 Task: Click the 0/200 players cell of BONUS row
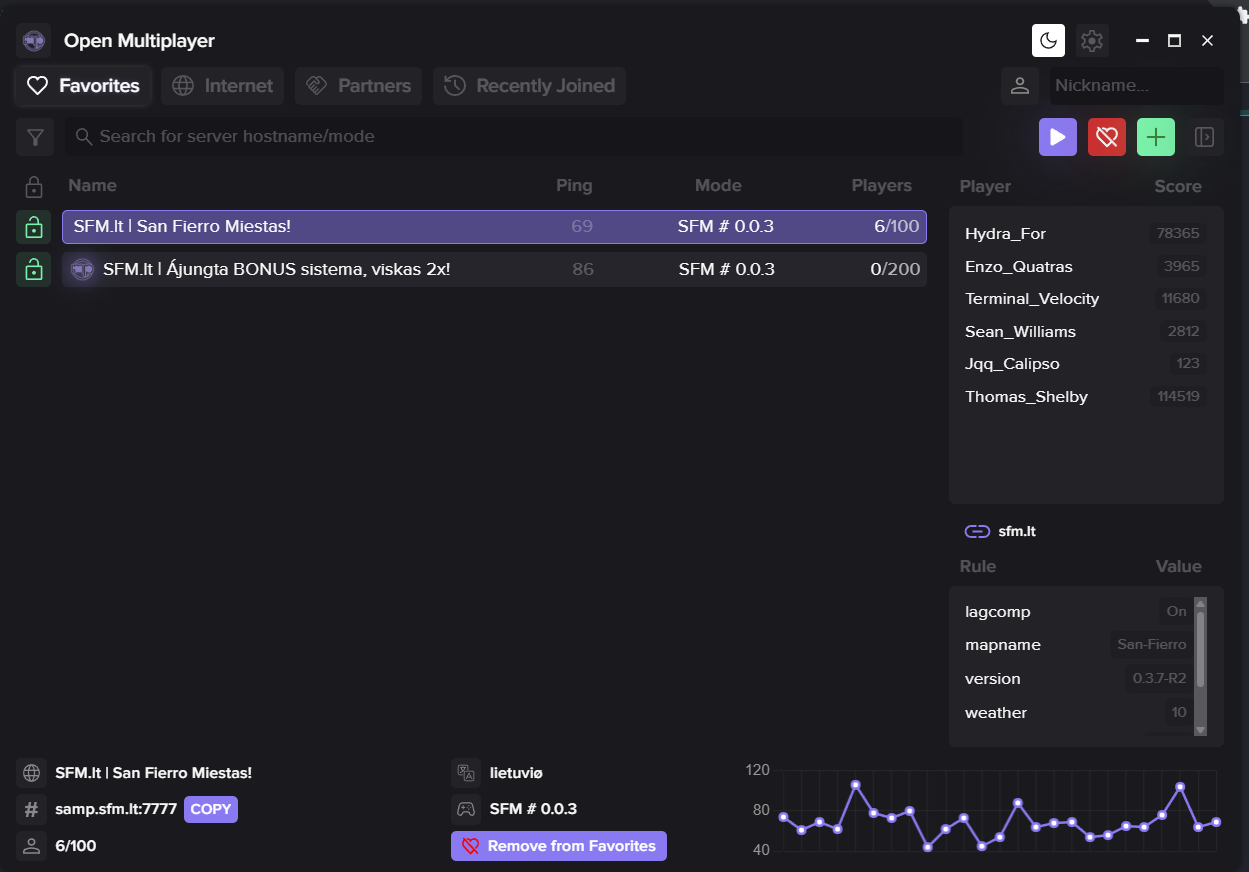895,269
